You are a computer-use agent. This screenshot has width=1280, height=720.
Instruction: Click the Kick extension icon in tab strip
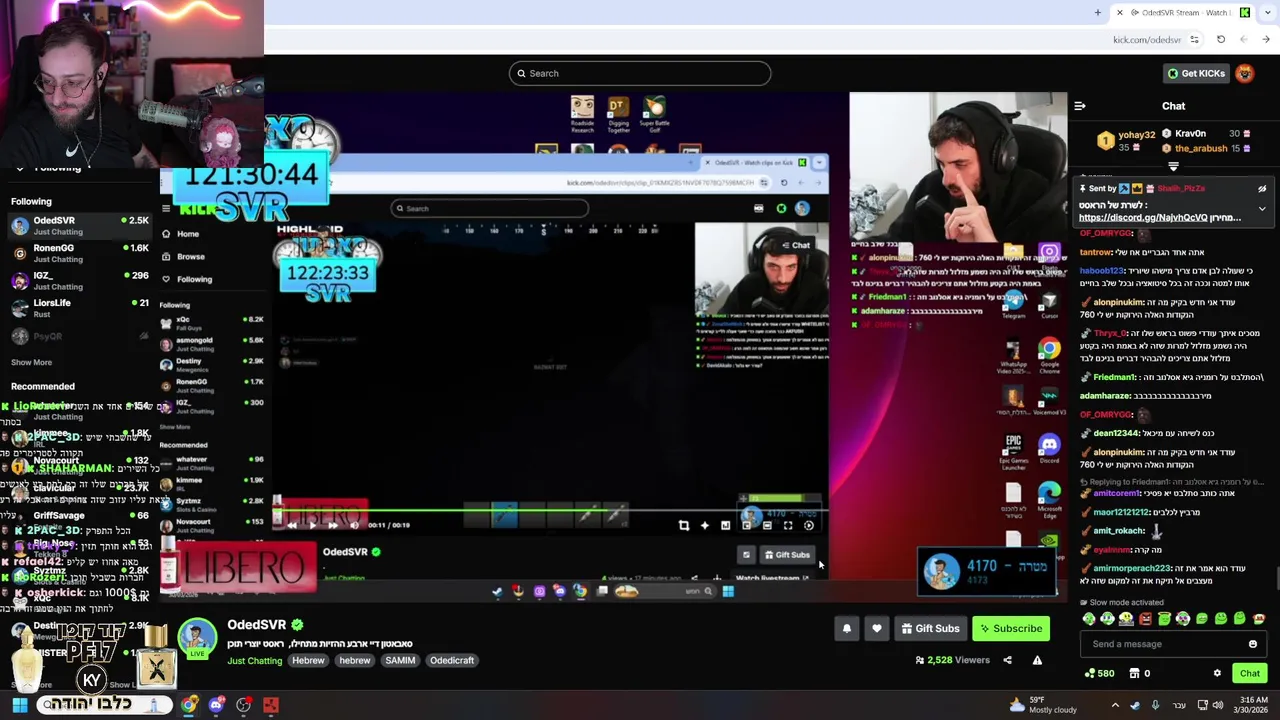point(1244,13)
